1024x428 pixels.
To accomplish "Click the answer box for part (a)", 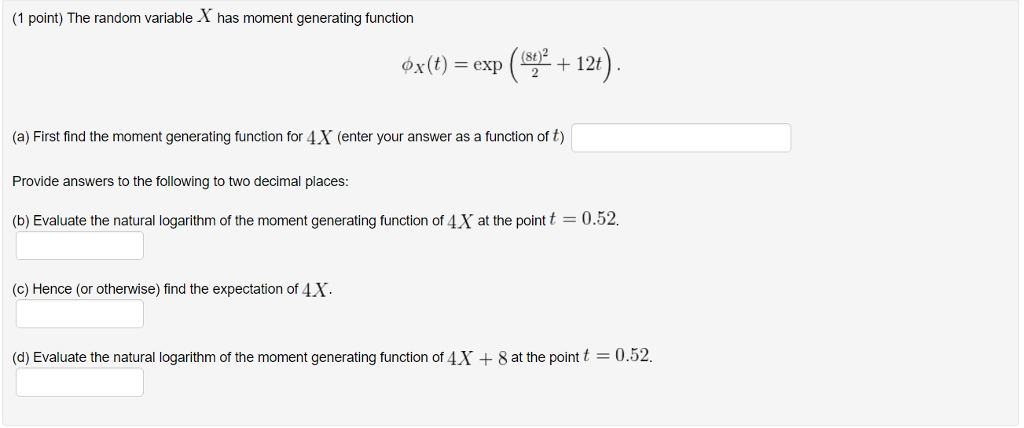I will (x=681, y=138).
